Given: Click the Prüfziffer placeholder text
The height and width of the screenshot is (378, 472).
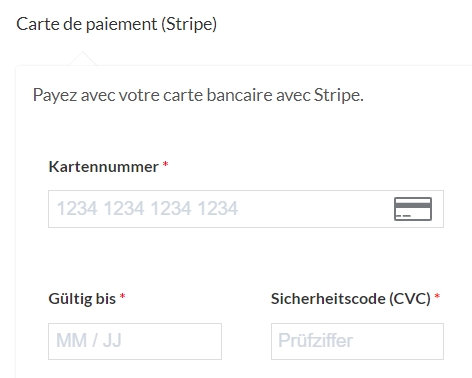Looking at the screenshot, I should coord(315,340).
